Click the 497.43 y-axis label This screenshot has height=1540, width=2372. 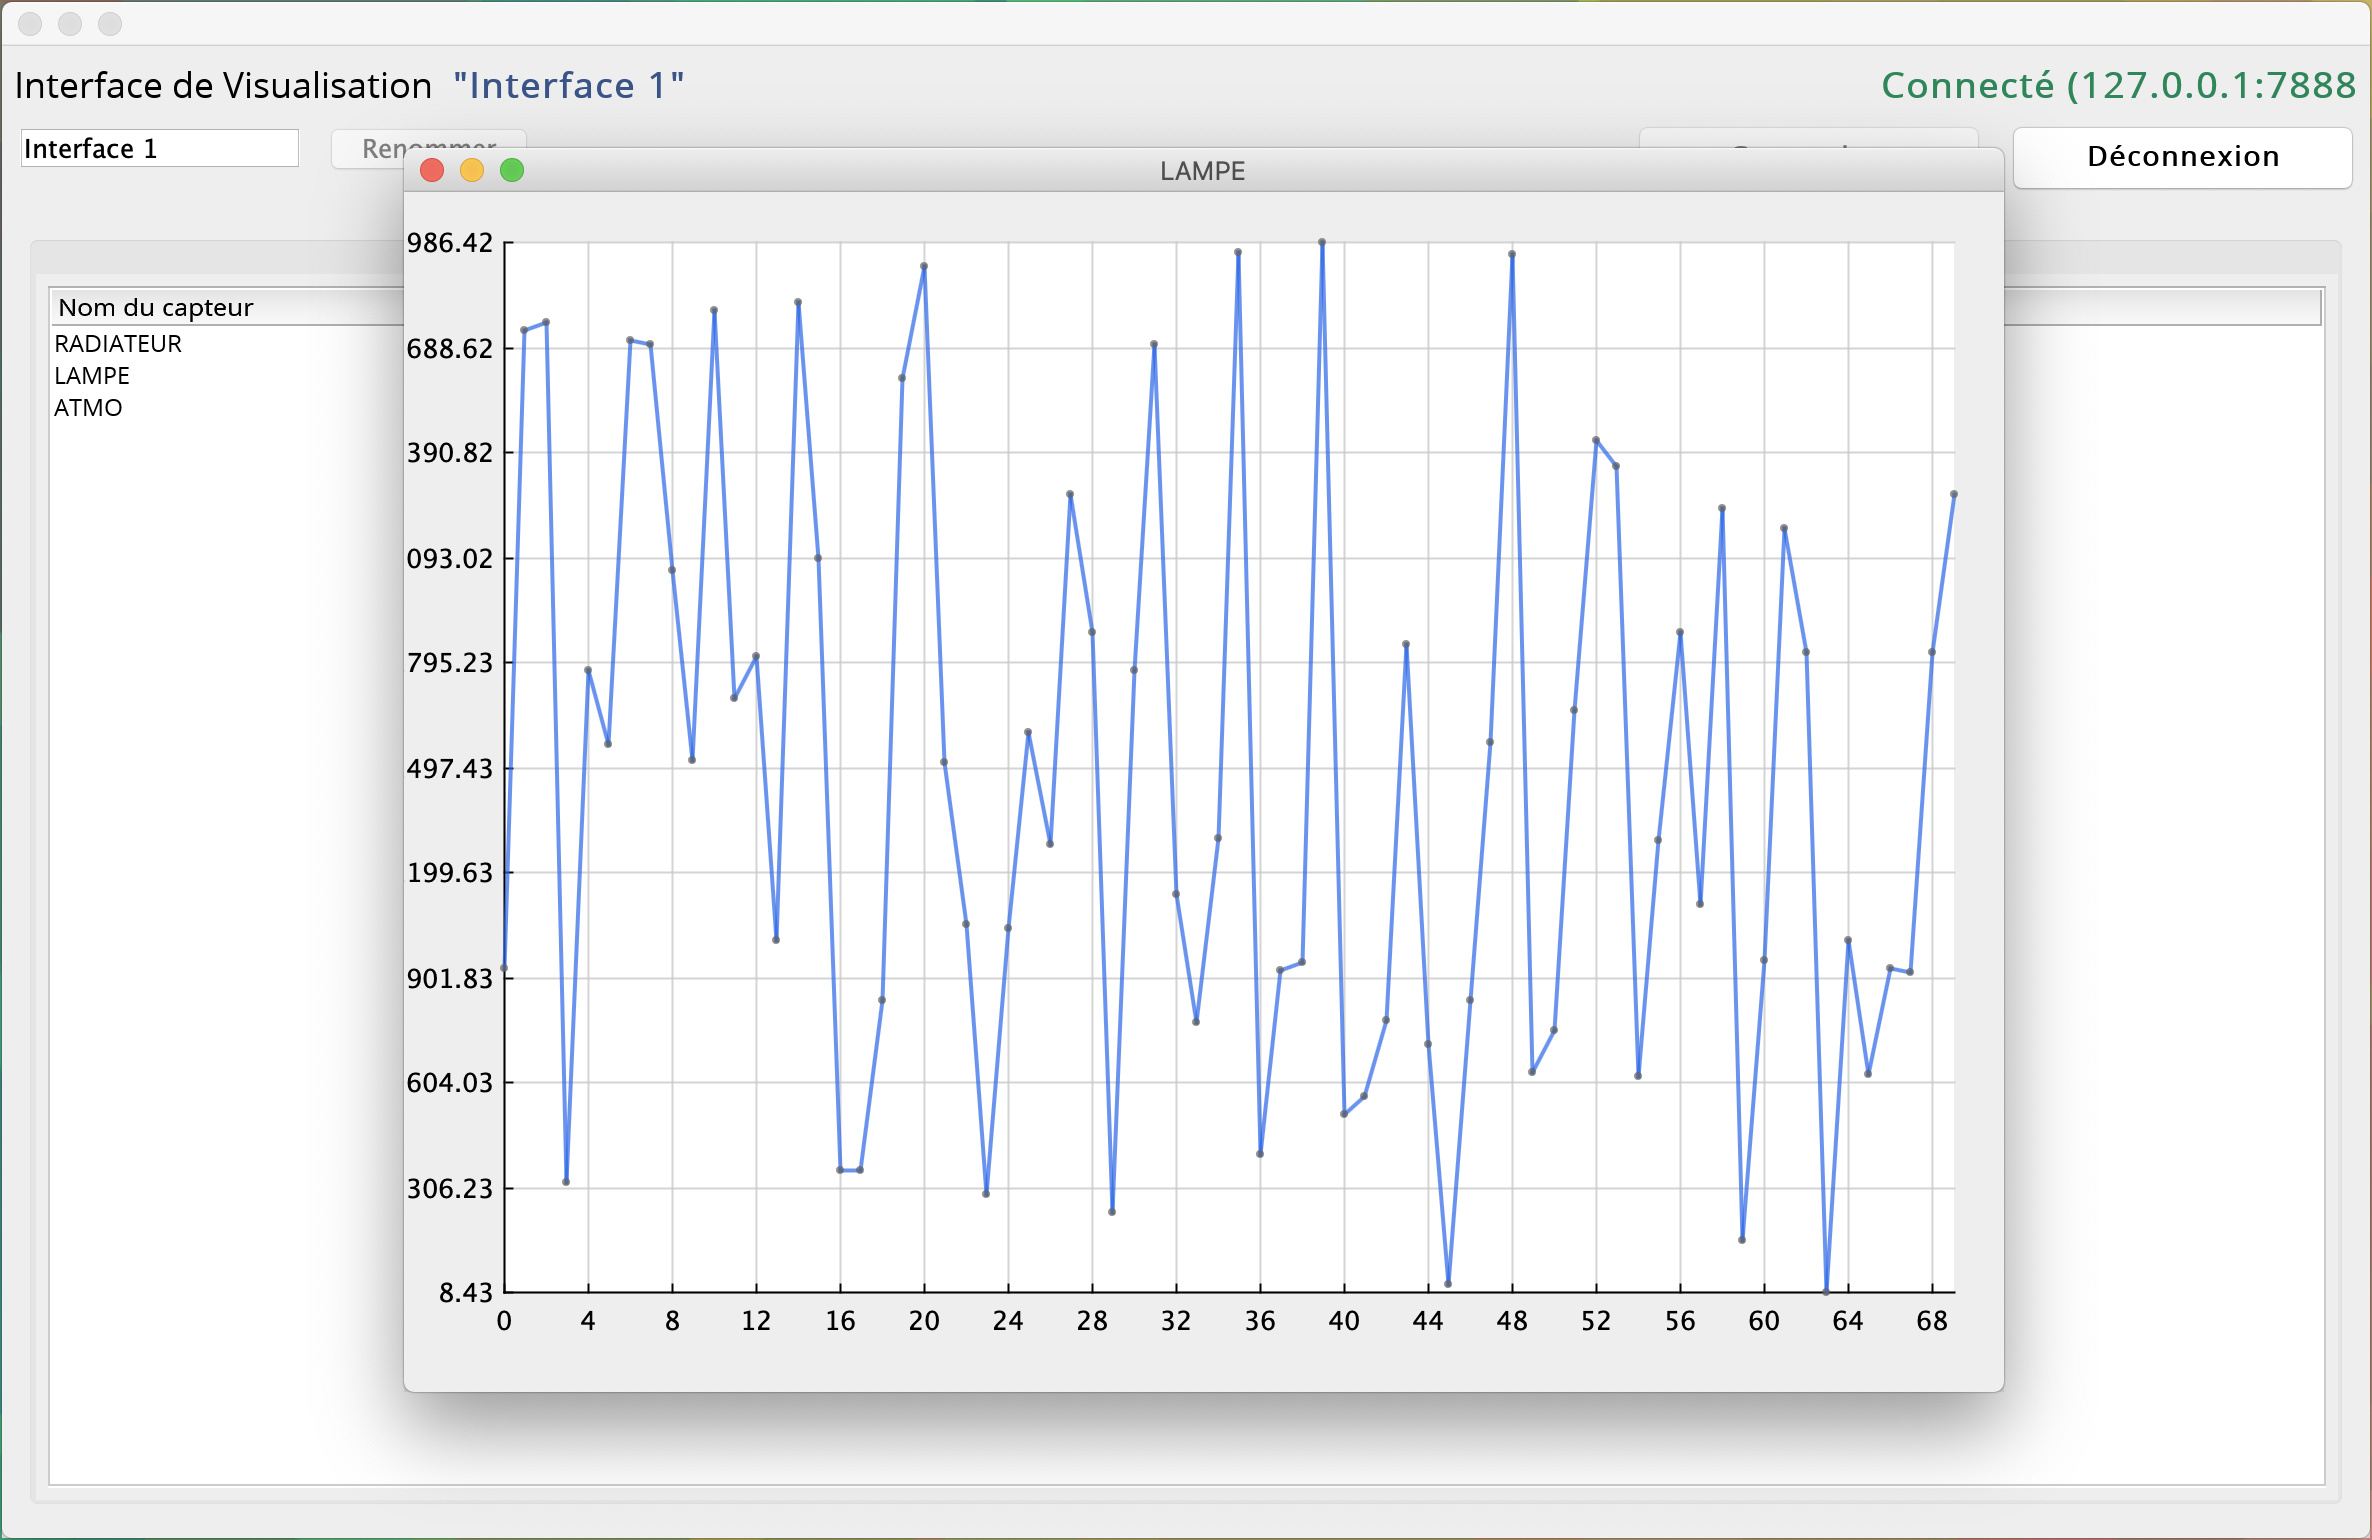[450, 769]
